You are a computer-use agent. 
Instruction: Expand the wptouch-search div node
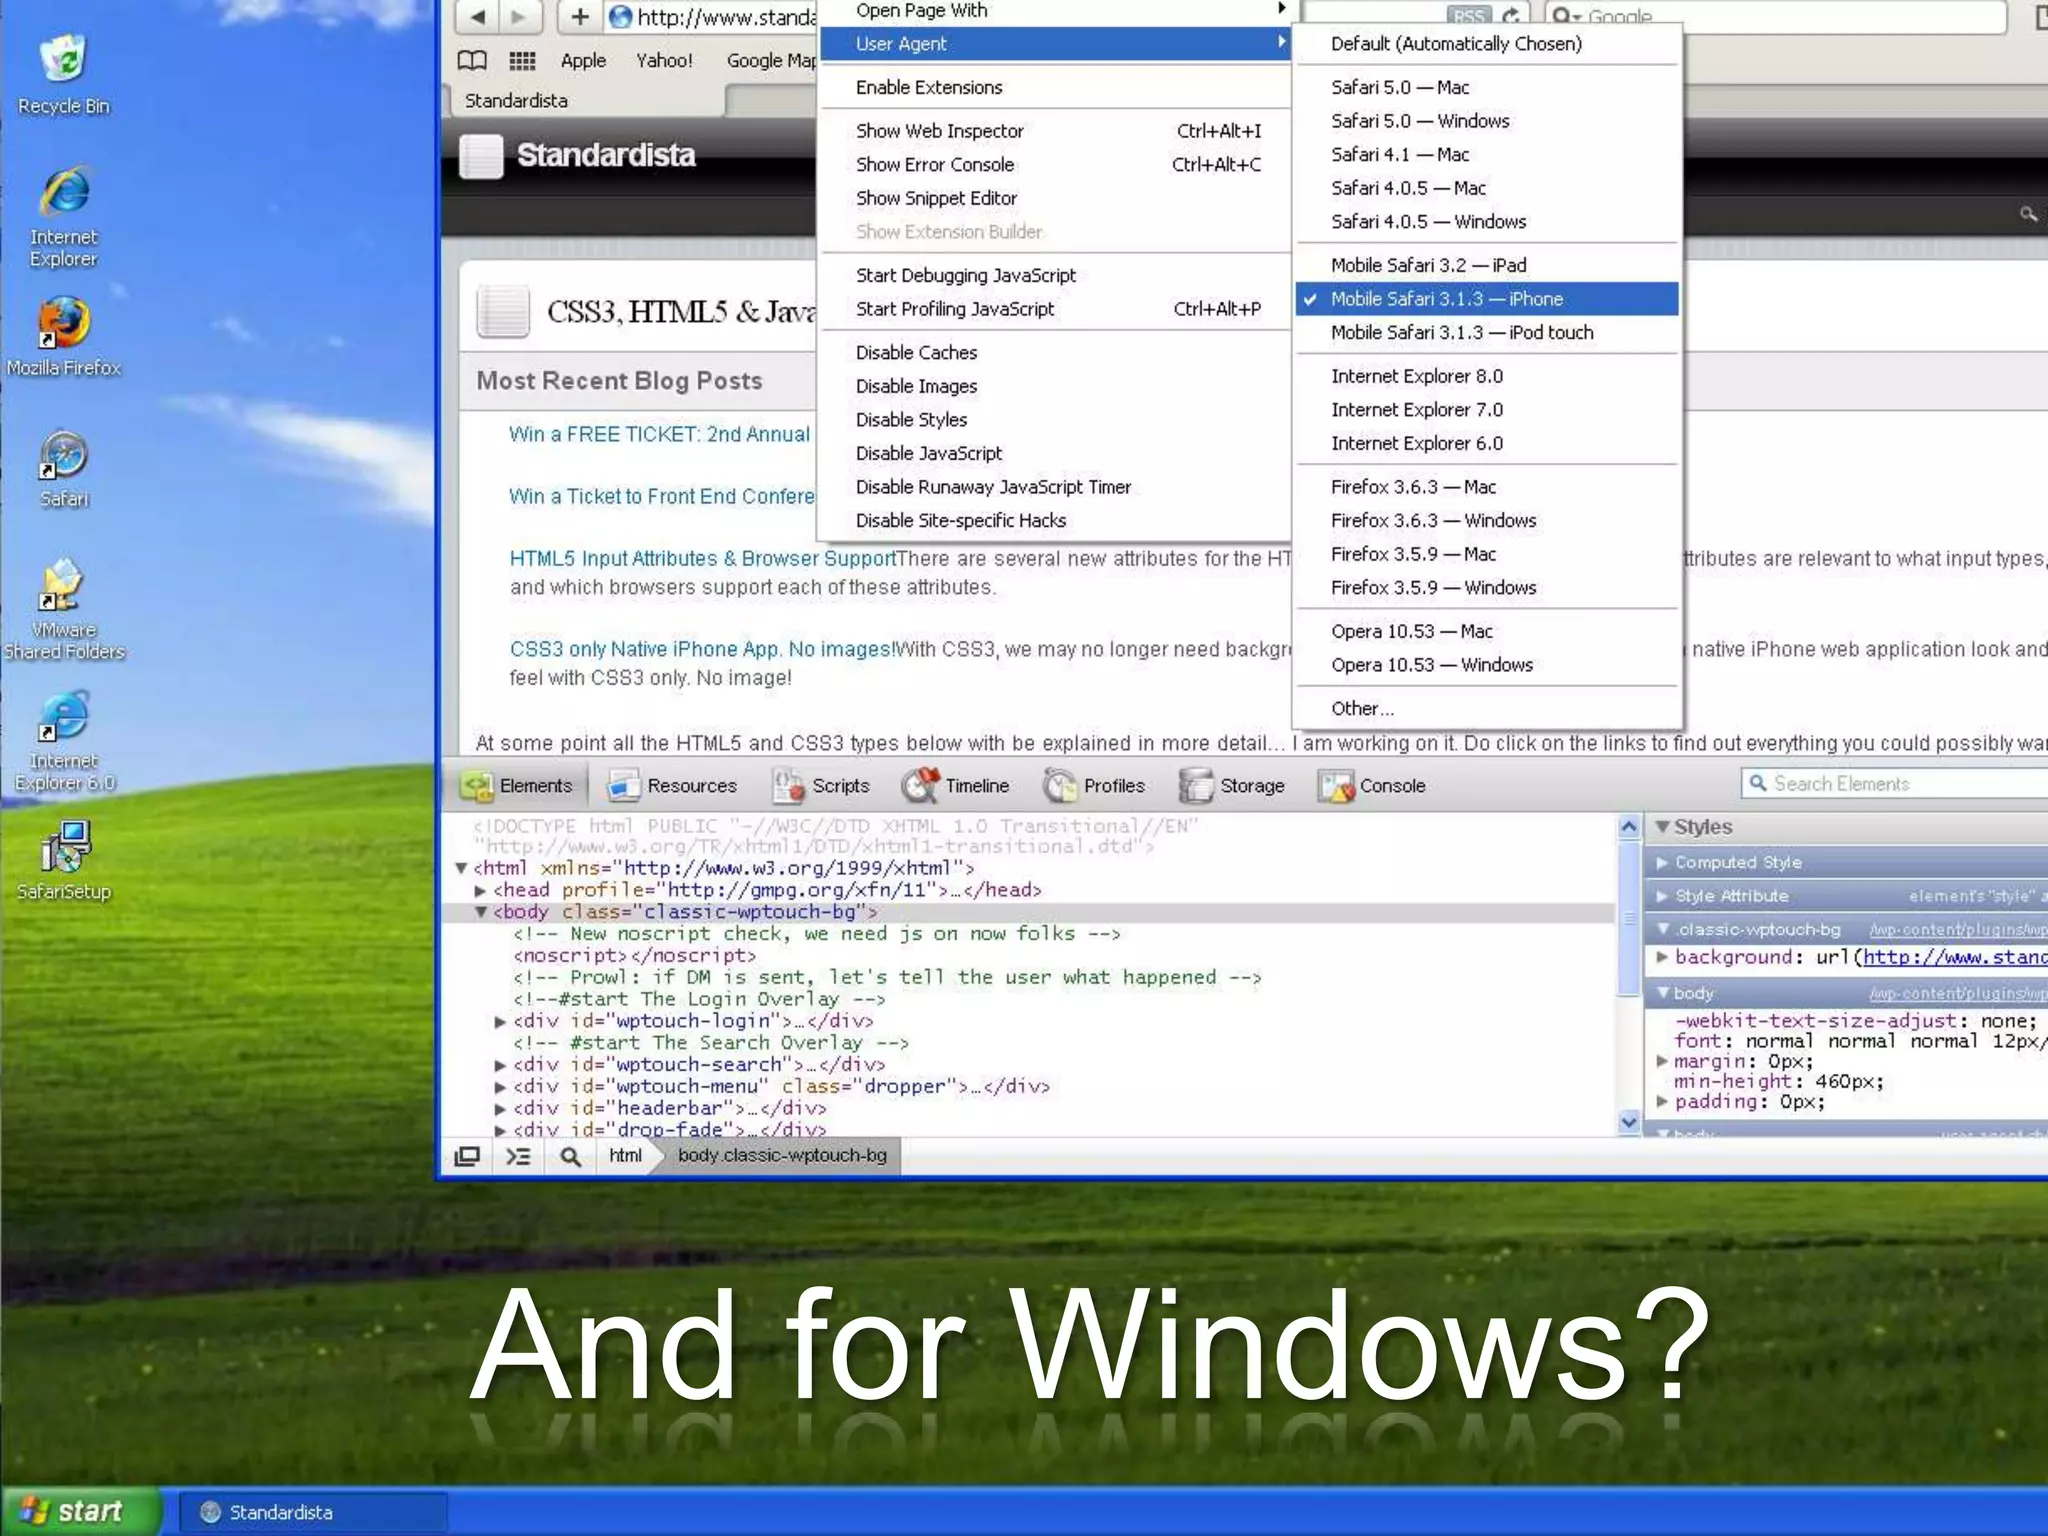[x=500, y=1065]
